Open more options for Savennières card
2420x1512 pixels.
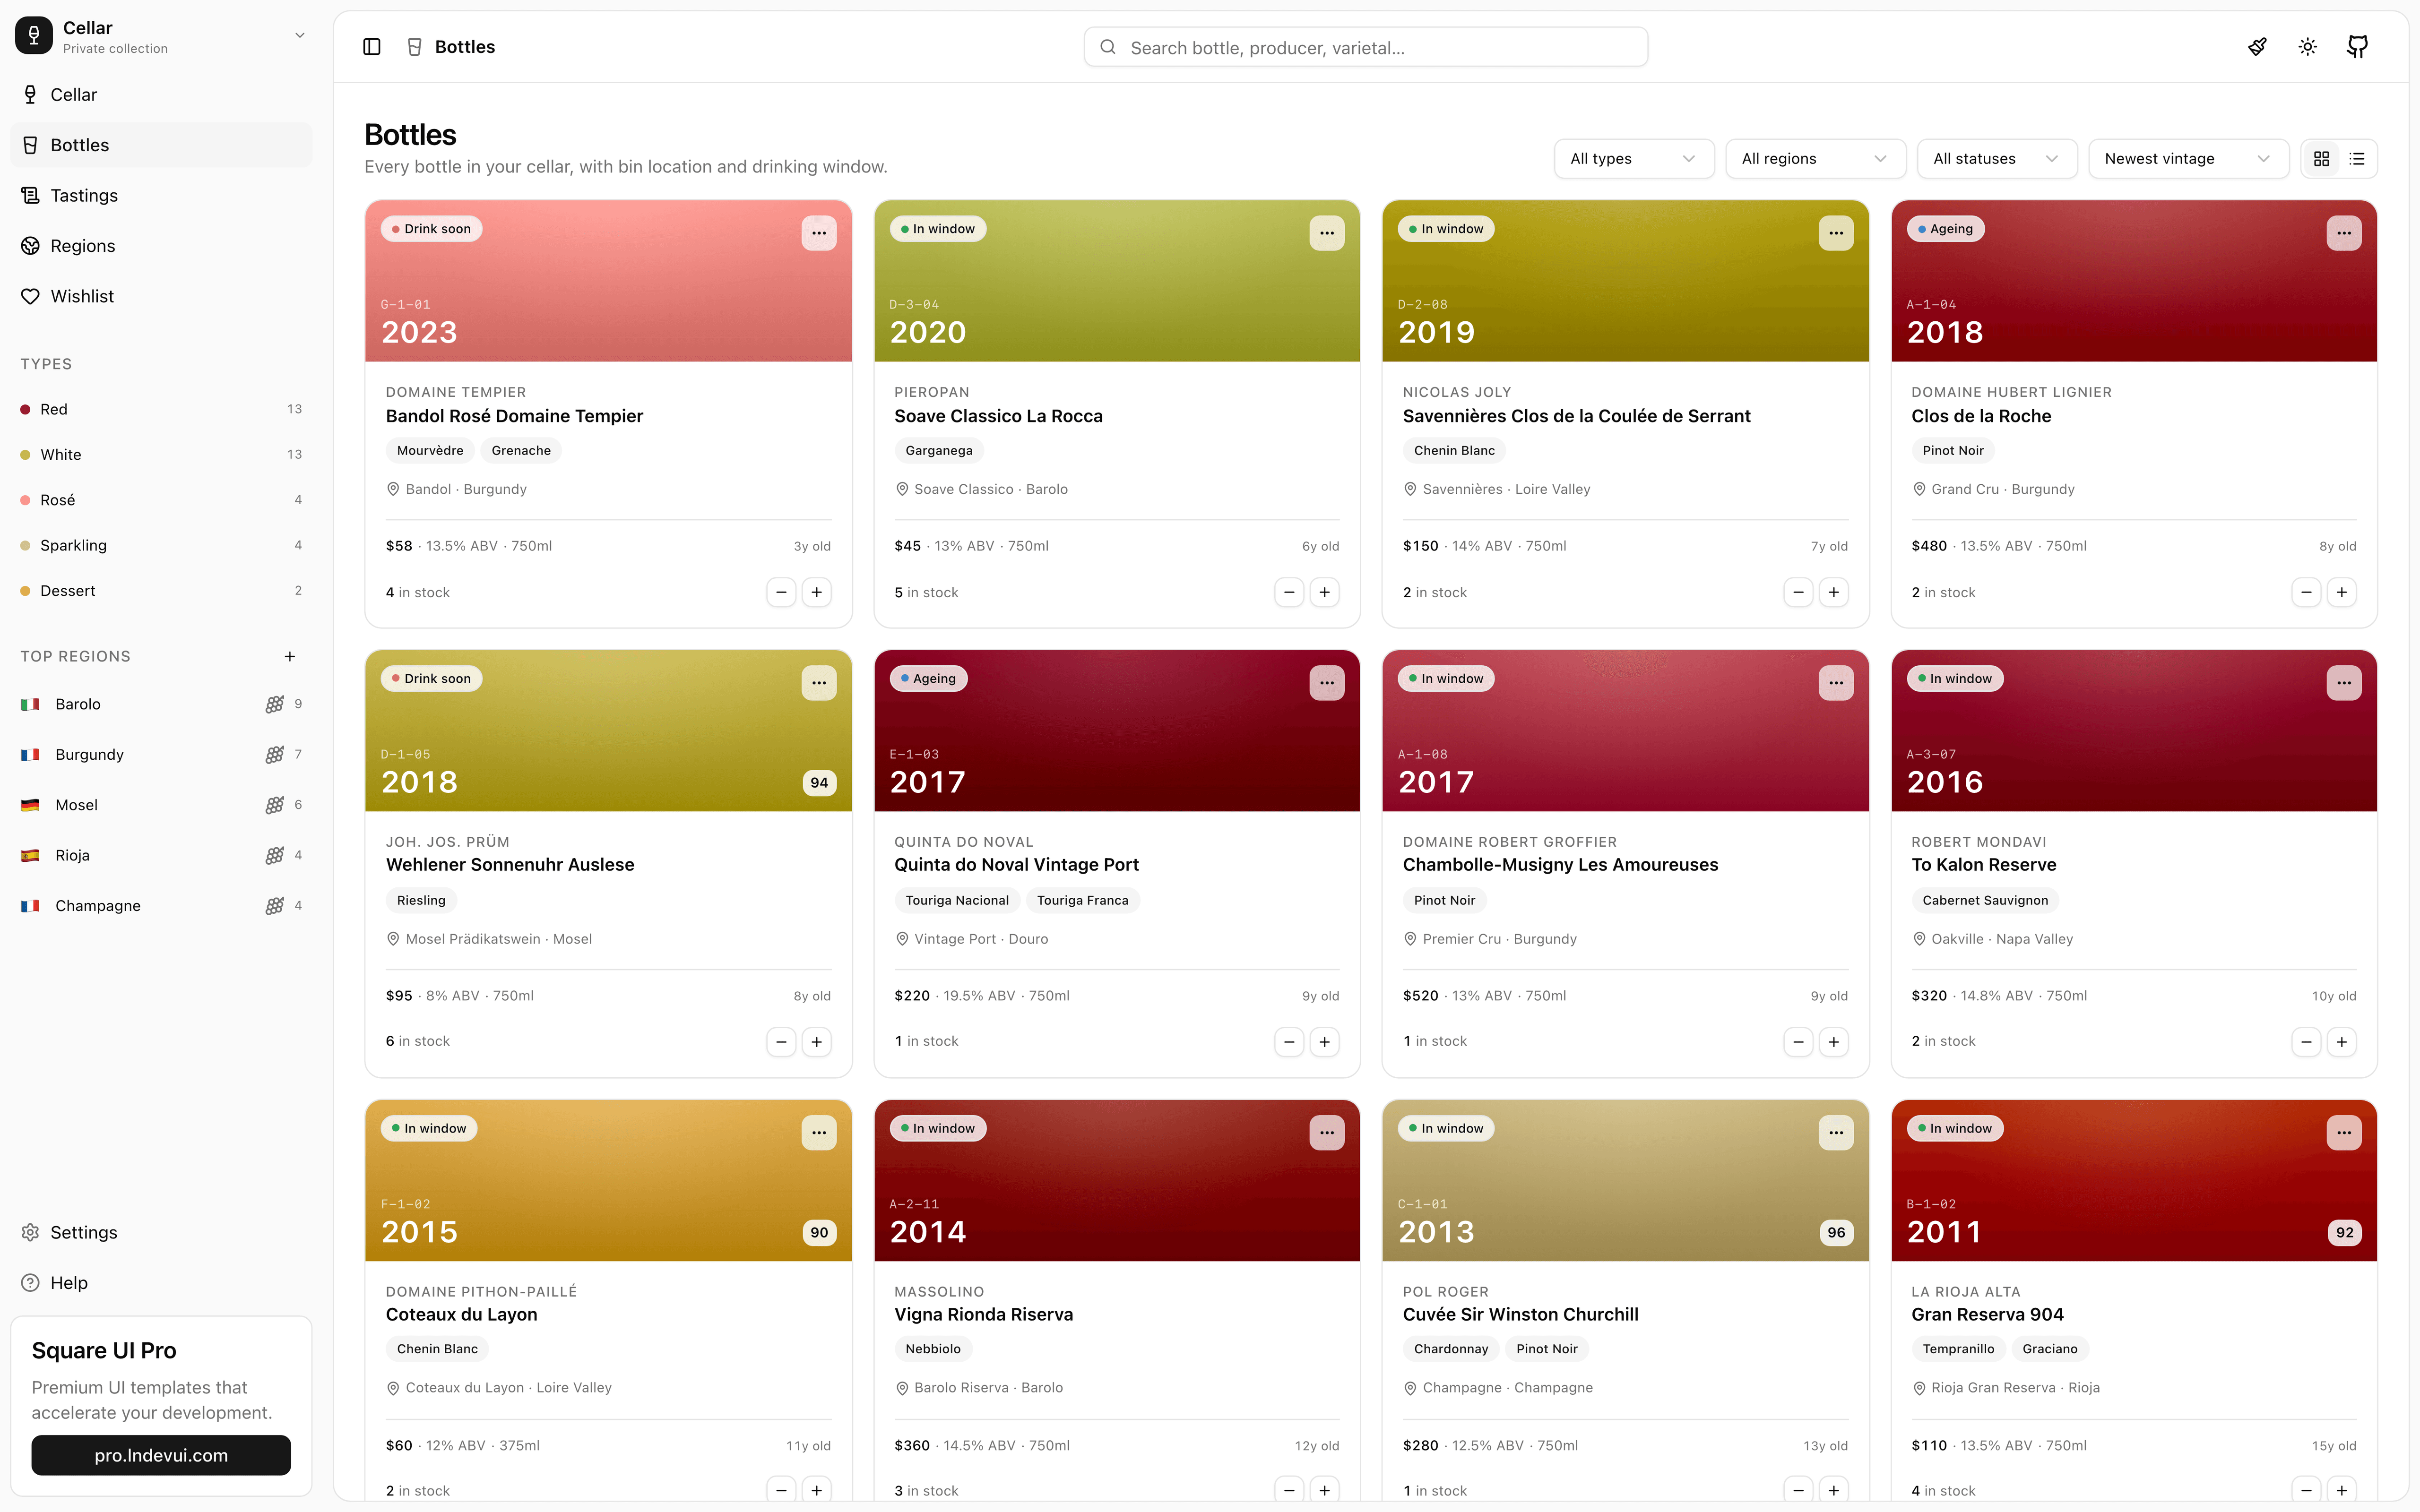click(x=1836, y=233)
